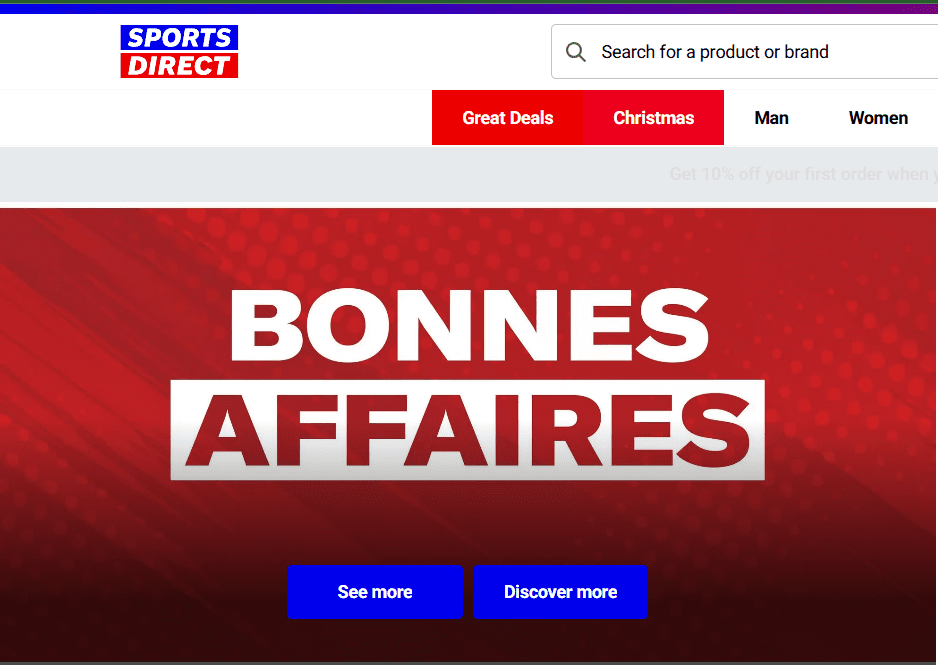Click the search placeholder text
The height and width of the screenshot is (665, 938).
(715, 52)
